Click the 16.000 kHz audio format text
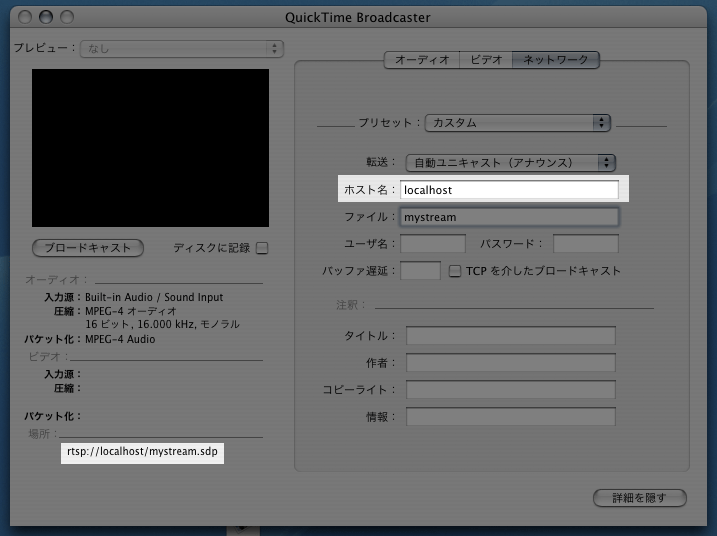 point(162,324)
